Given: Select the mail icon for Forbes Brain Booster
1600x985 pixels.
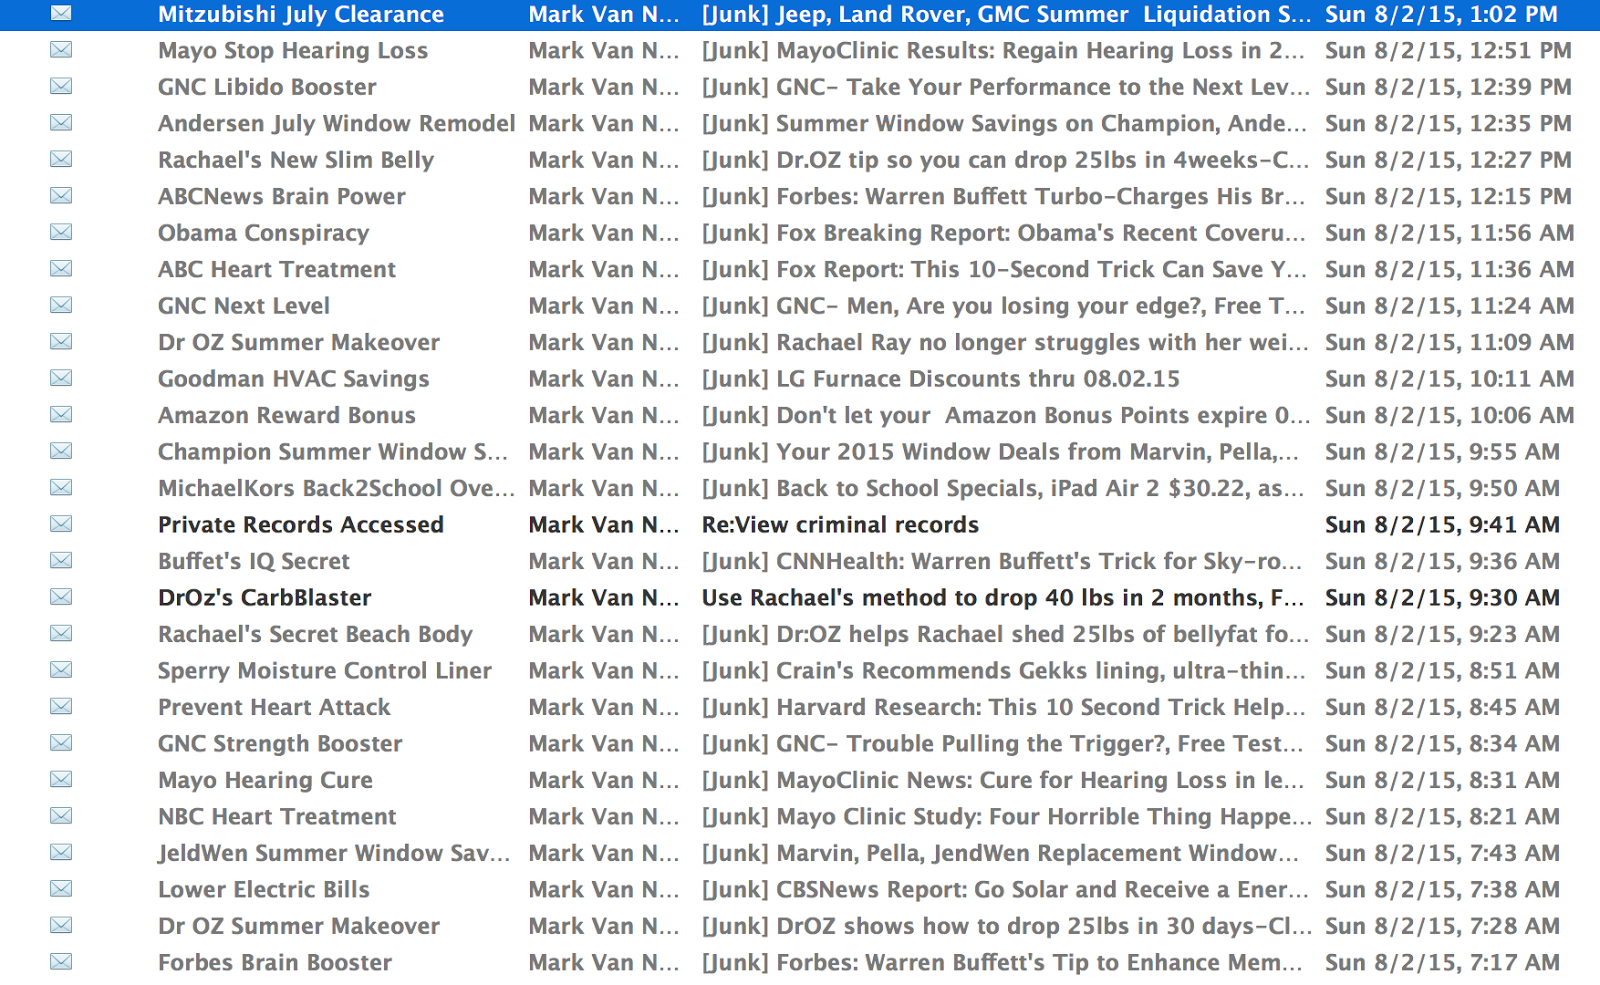Looking at the screenshot, I should point(61,963).
